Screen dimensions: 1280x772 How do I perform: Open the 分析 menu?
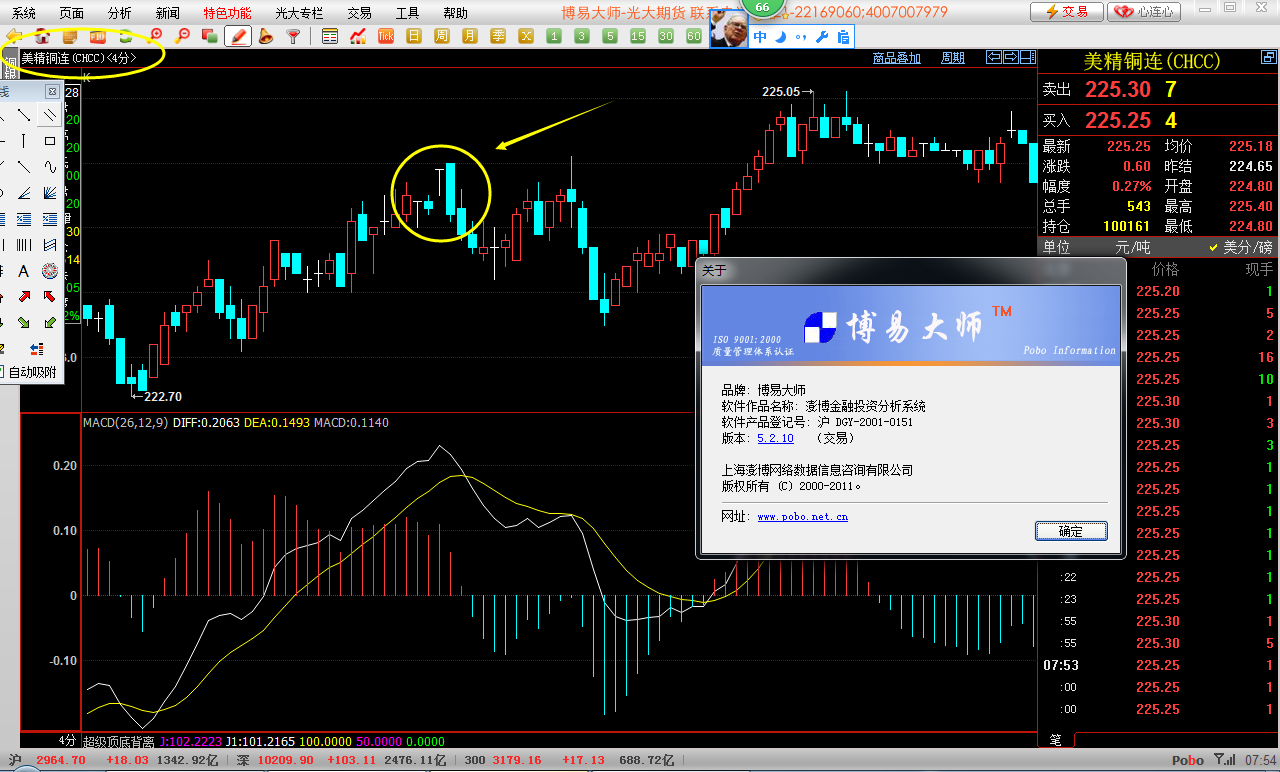pos(119,13)
